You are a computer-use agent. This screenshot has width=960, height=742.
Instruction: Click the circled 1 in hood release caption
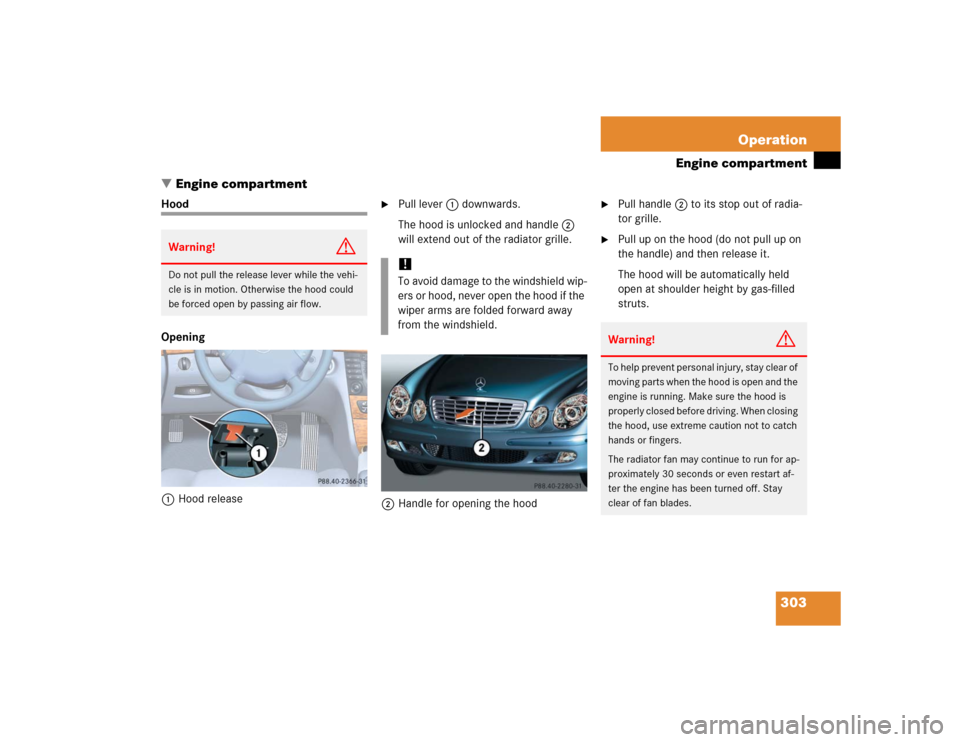[168, 500]
